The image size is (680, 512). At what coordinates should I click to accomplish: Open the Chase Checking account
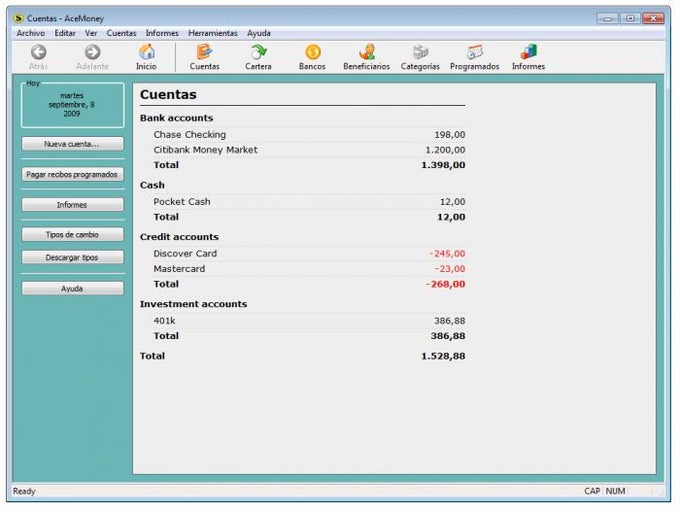coord(190,134)
